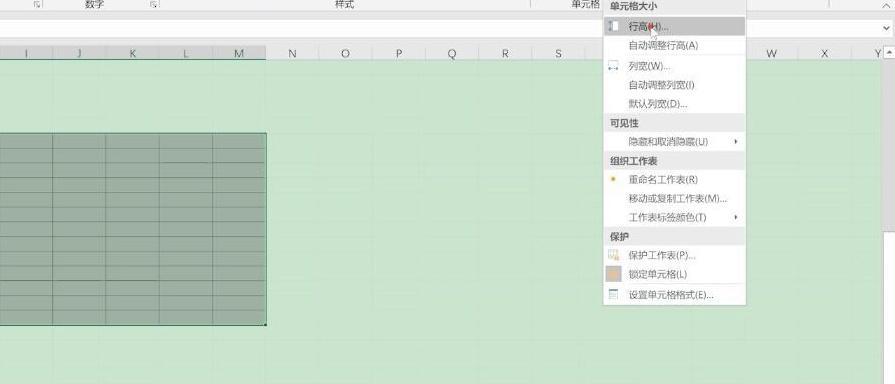Viewport: 895px width, 384px height.
Task: Click the Rename Sheet bullet icon
Action: click(x=614, y=179)
